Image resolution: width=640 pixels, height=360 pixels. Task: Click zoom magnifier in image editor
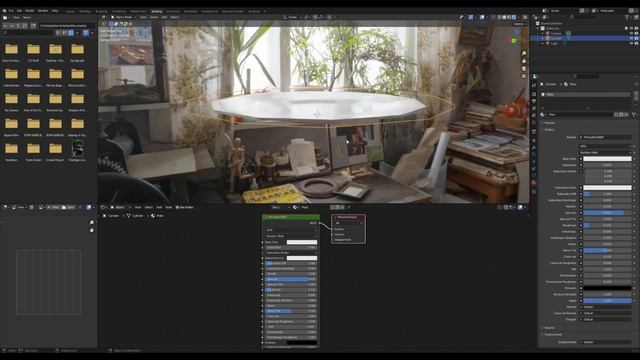tap(91, 222)
